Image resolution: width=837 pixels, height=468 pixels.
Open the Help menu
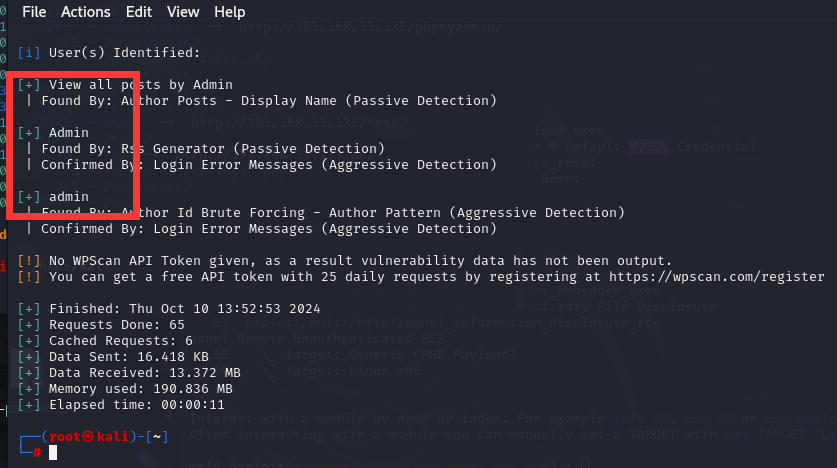(230, 12)
